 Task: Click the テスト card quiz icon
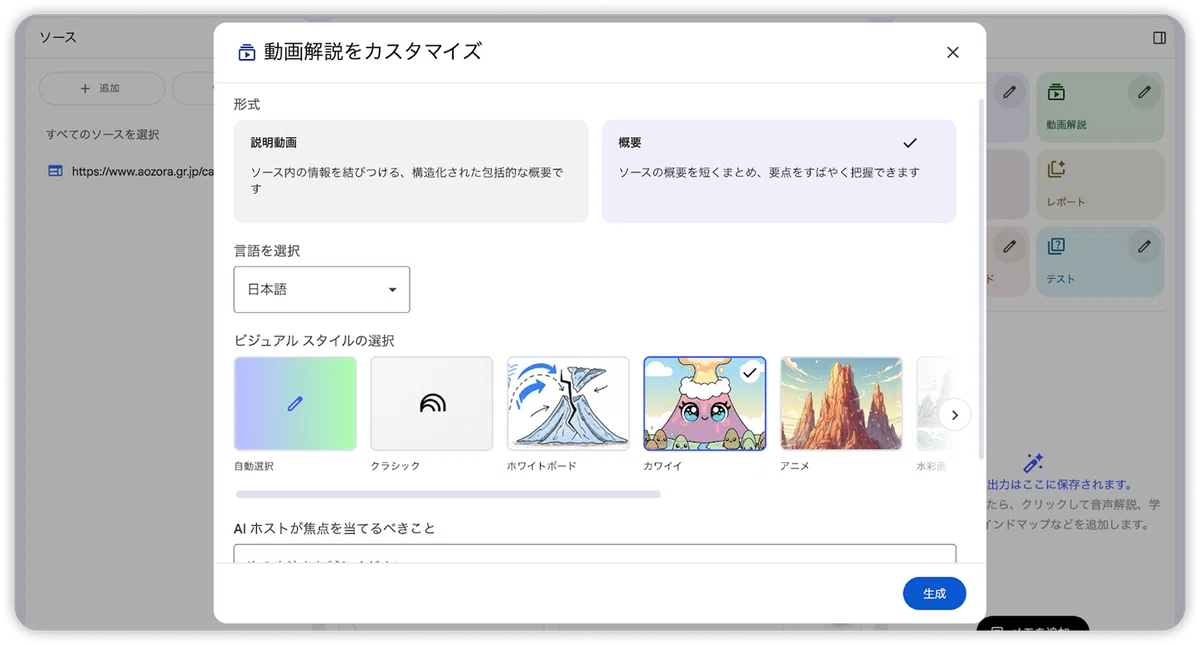pyautogui.click(x=1056, y=246)
